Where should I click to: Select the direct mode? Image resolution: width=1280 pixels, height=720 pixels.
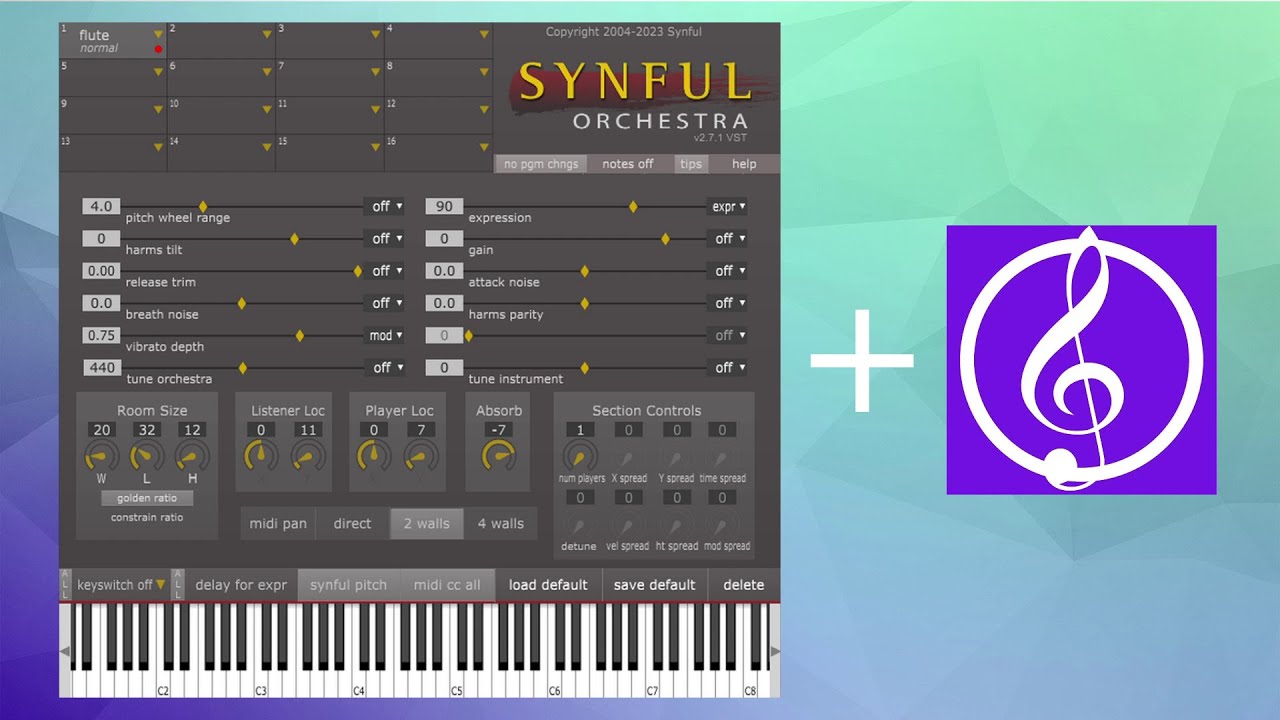click(352, 523)
